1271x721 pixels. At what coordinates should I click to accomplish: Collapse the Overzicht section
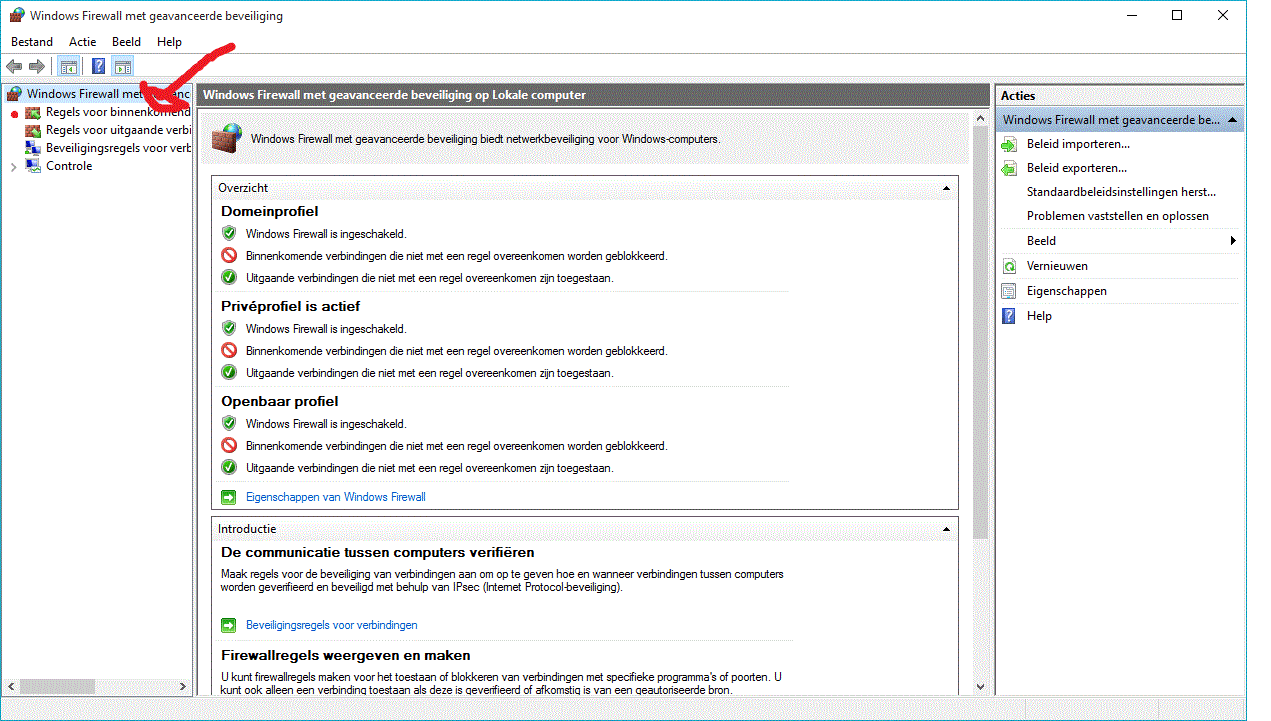point(946,188)
